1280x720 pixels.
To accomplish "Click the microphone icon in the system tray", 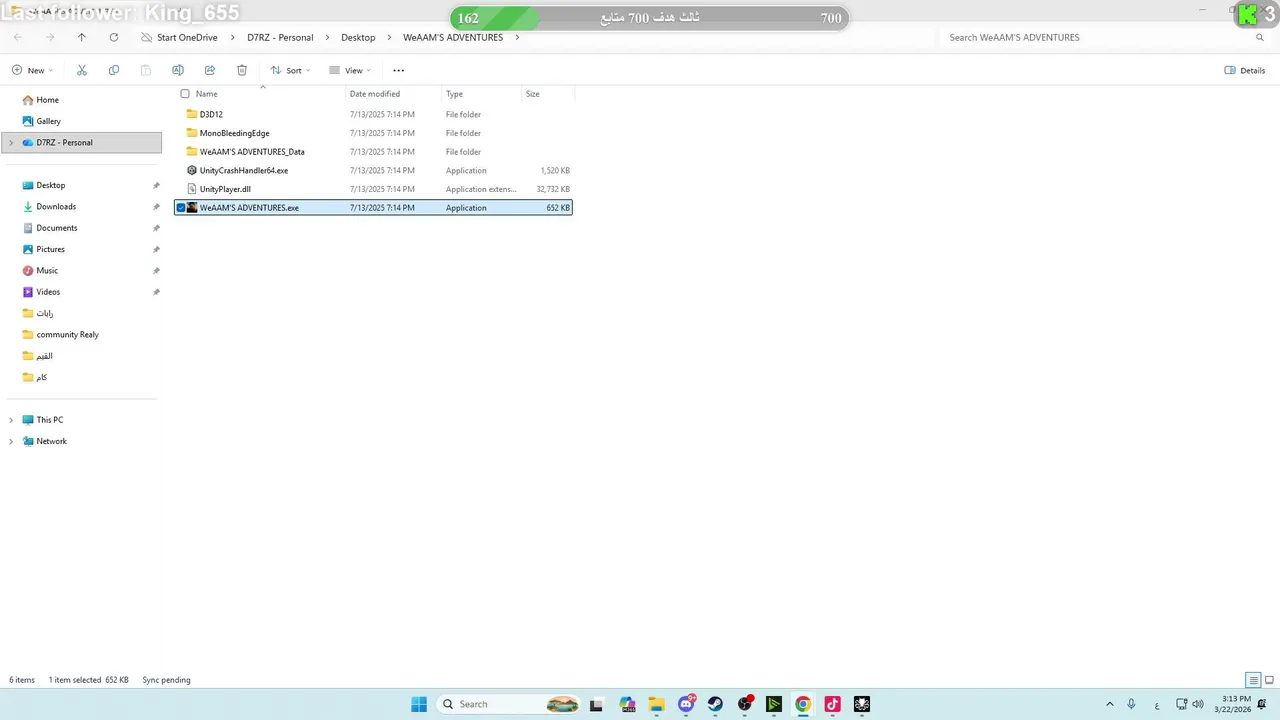I will click(1131, 704).
